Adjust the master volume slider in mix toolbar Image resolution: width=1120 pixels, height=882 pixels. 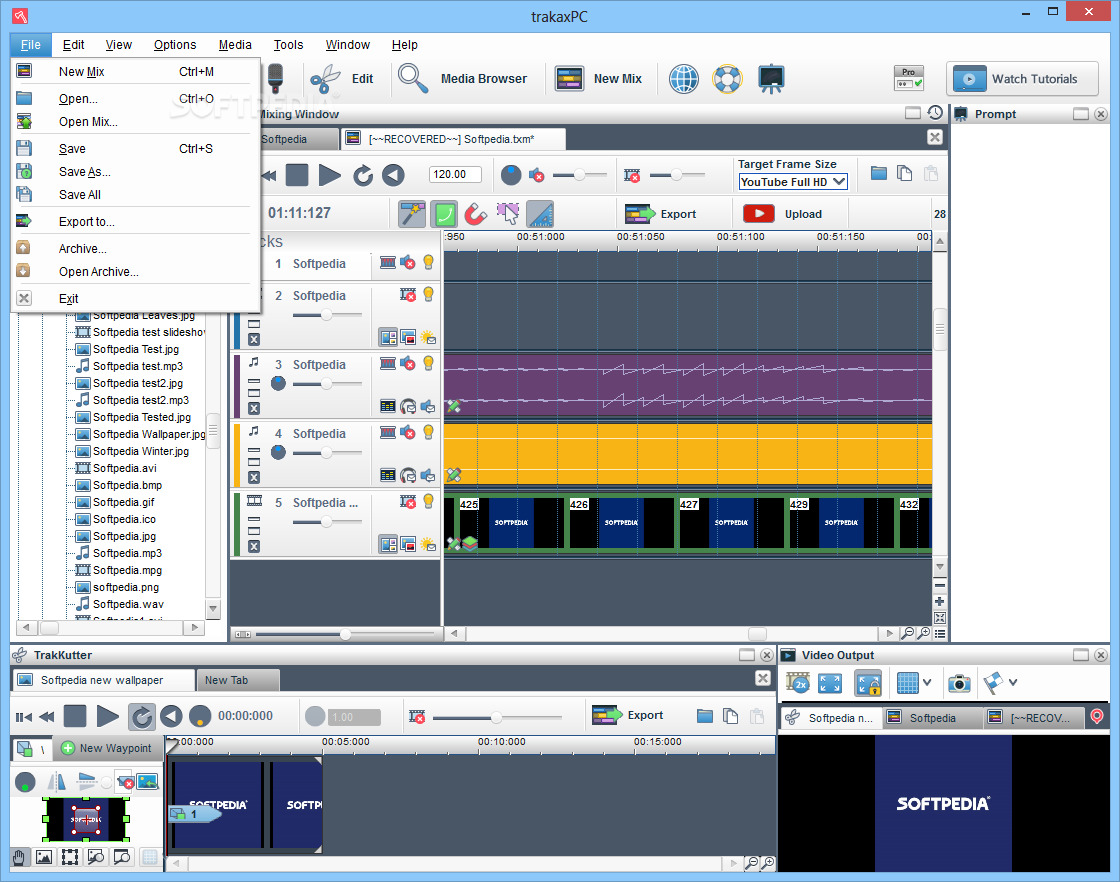click(579, 175)
